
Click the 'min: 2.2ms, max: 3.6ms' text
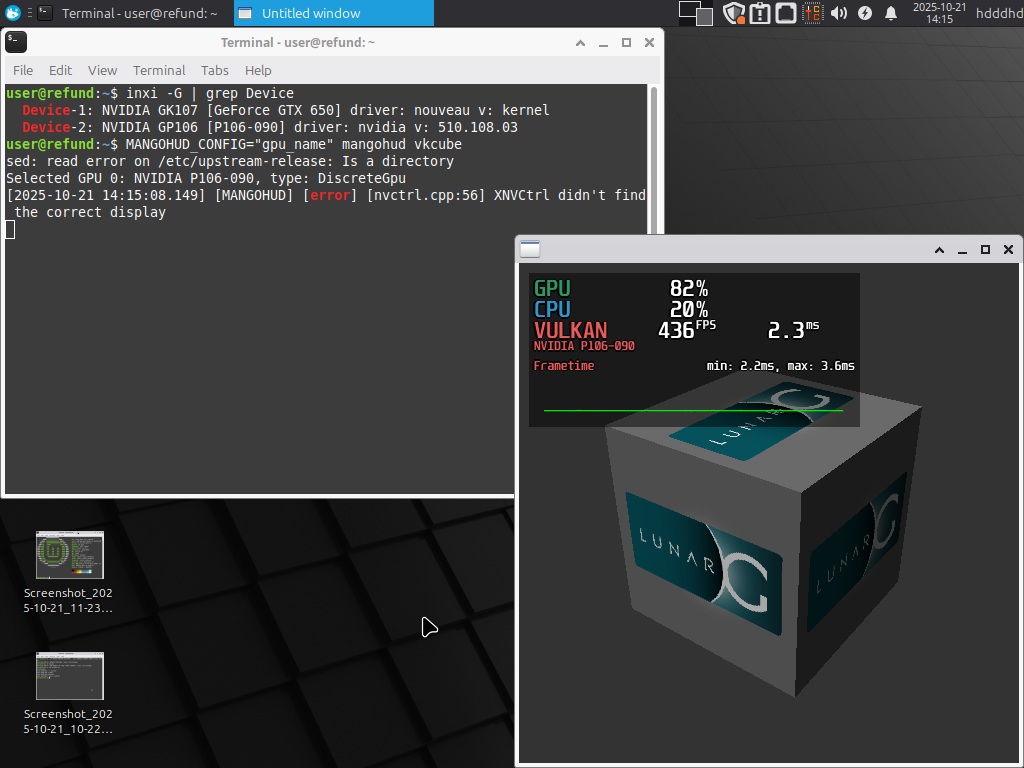[780, 366]
